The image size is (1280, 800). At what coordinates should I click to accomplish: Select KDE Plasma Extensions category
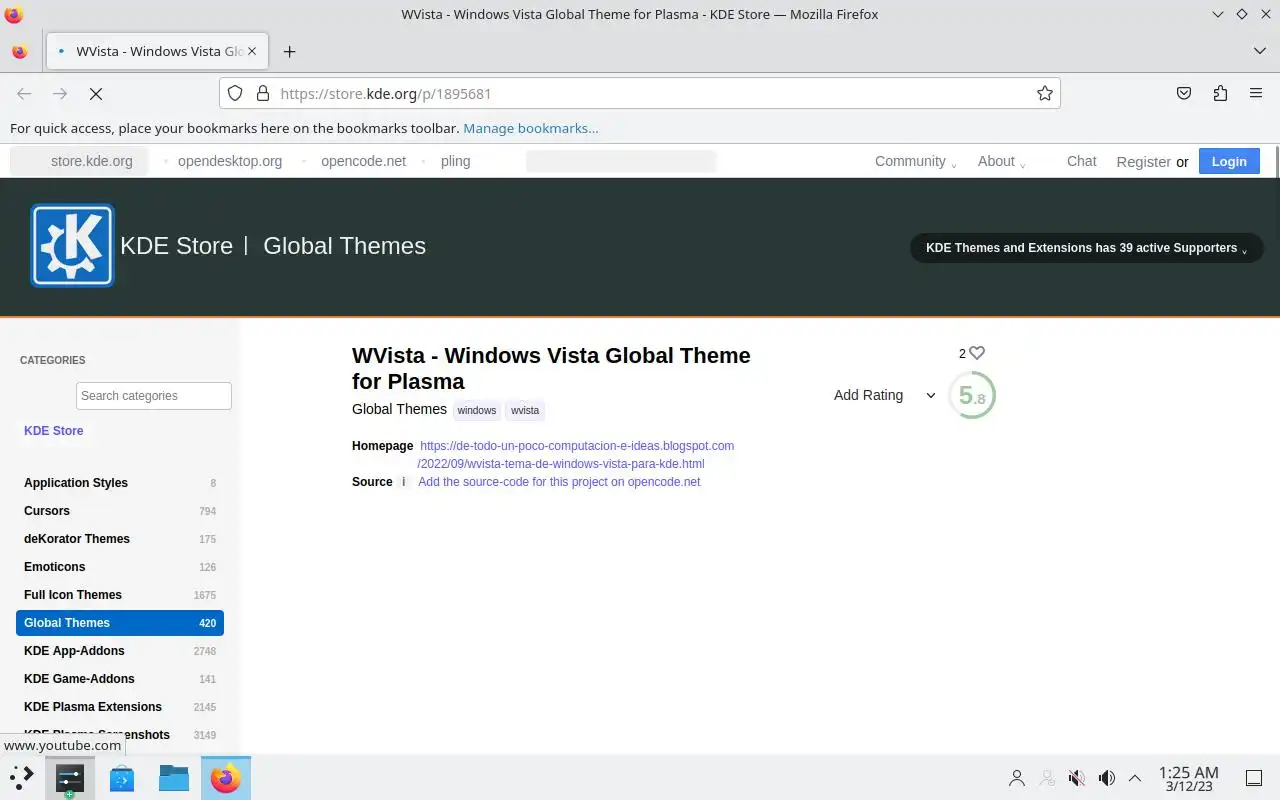(x=120, y=707)
